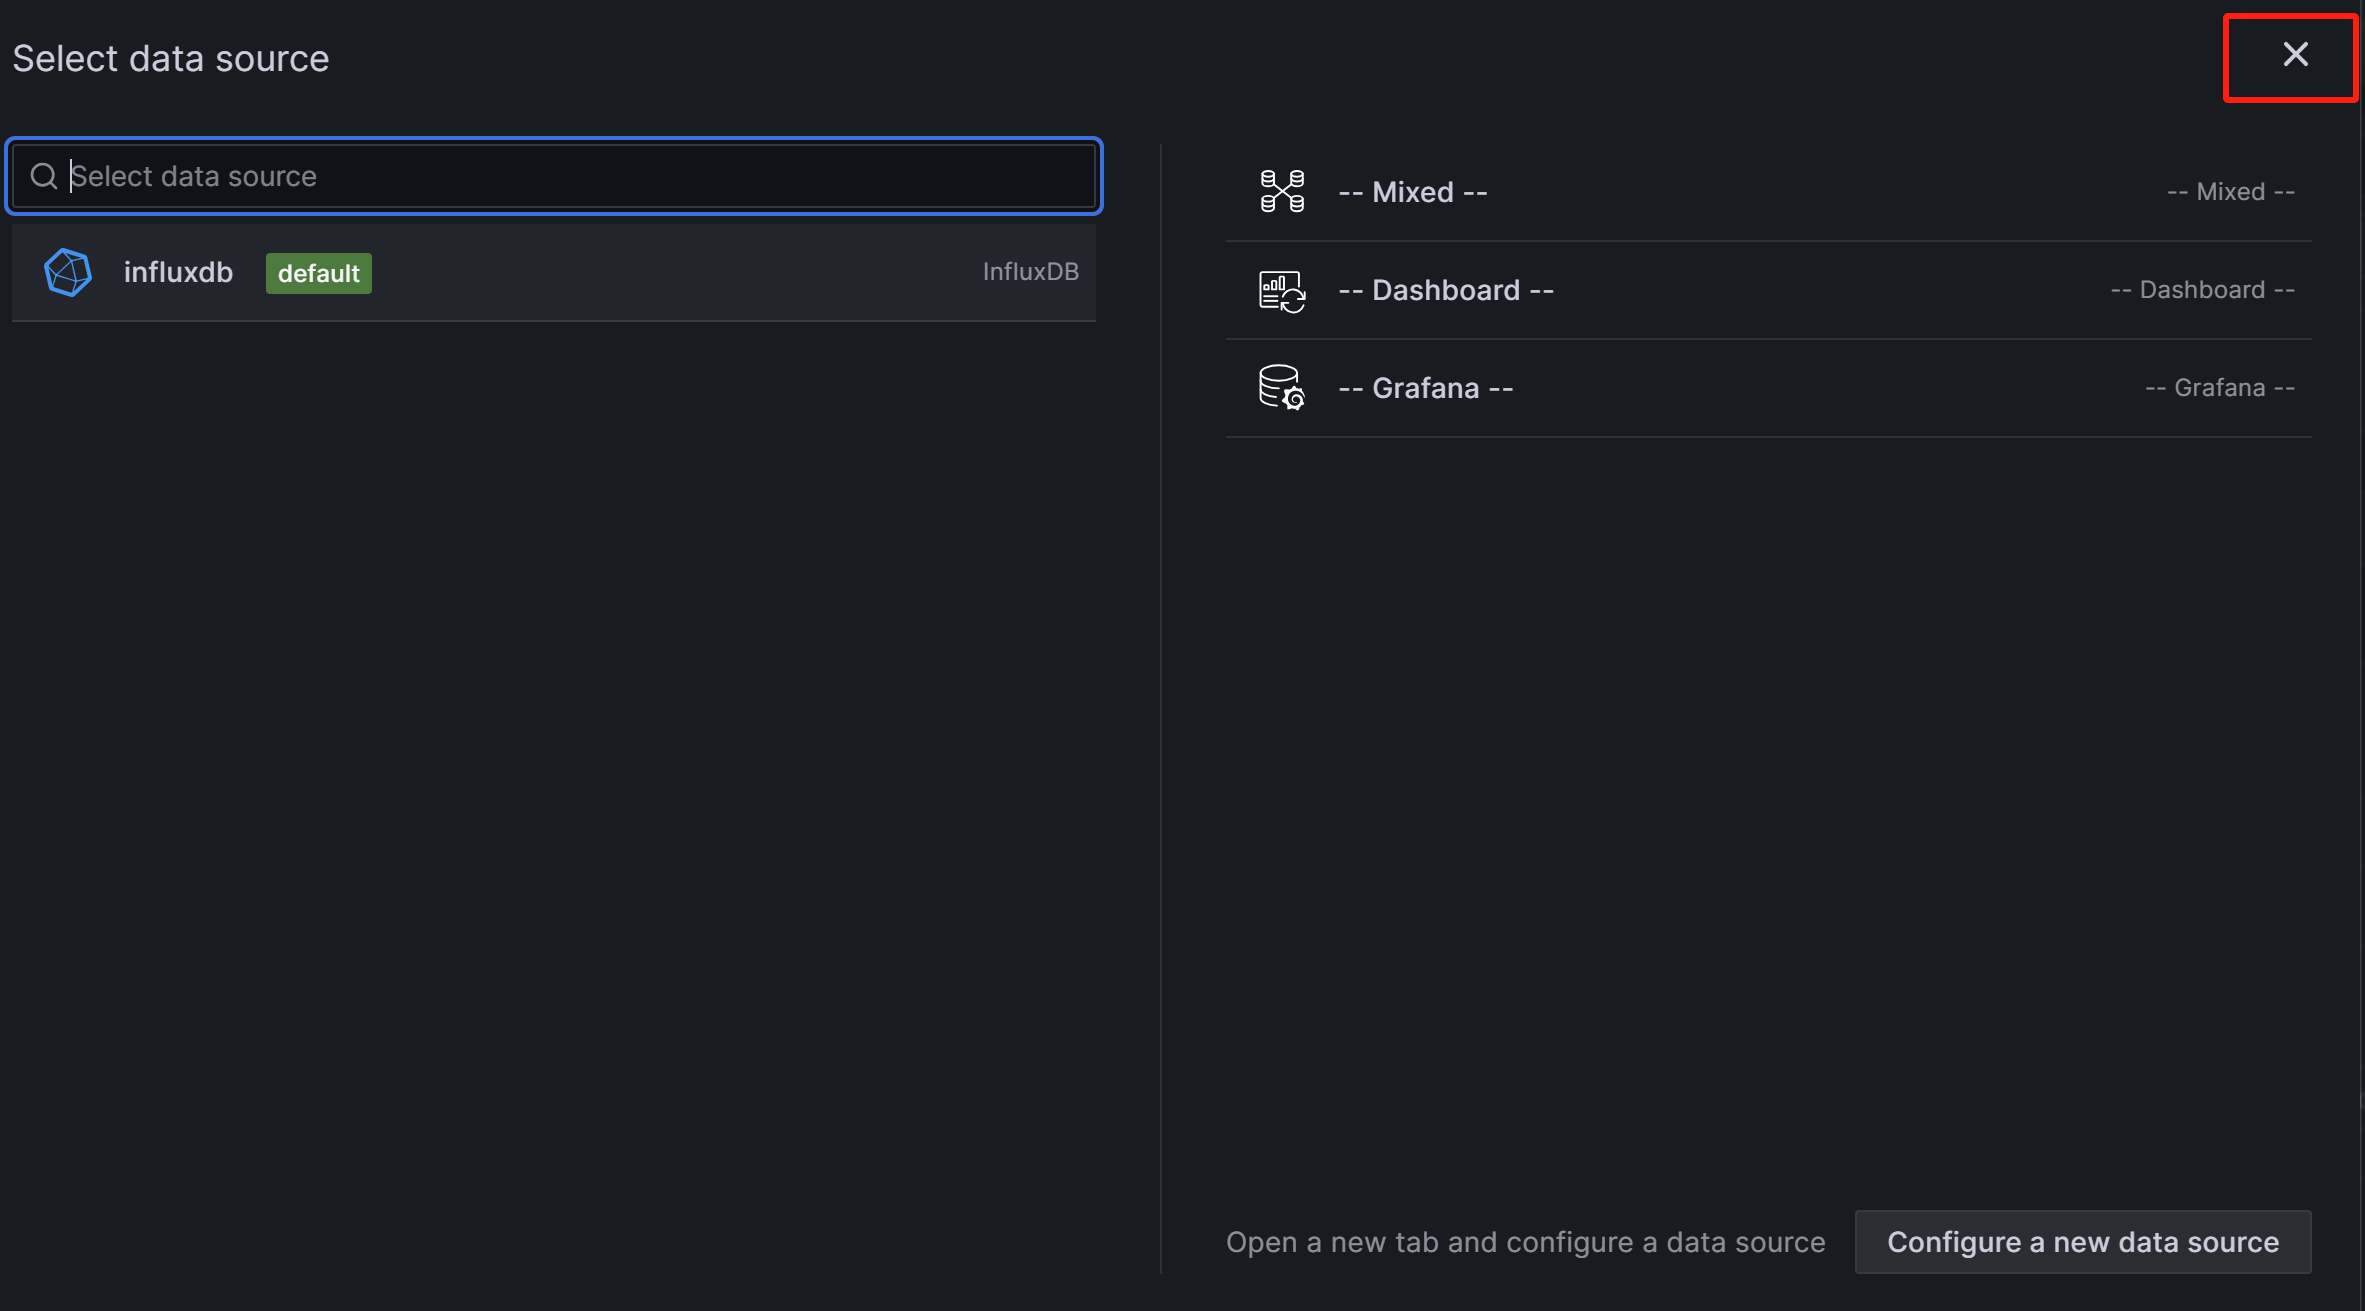Click the Dashboard data source icon
Image resolution: width=2365 pixels, height=1311 pixels.
[x=1282, y=290]
